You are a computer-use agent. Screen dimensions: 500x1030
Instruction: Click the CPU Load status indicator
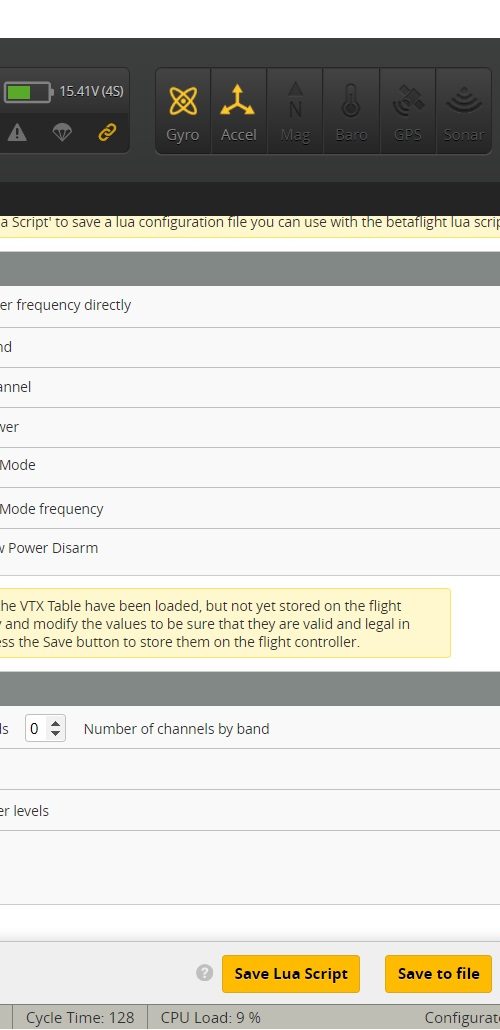(210, 1018)
